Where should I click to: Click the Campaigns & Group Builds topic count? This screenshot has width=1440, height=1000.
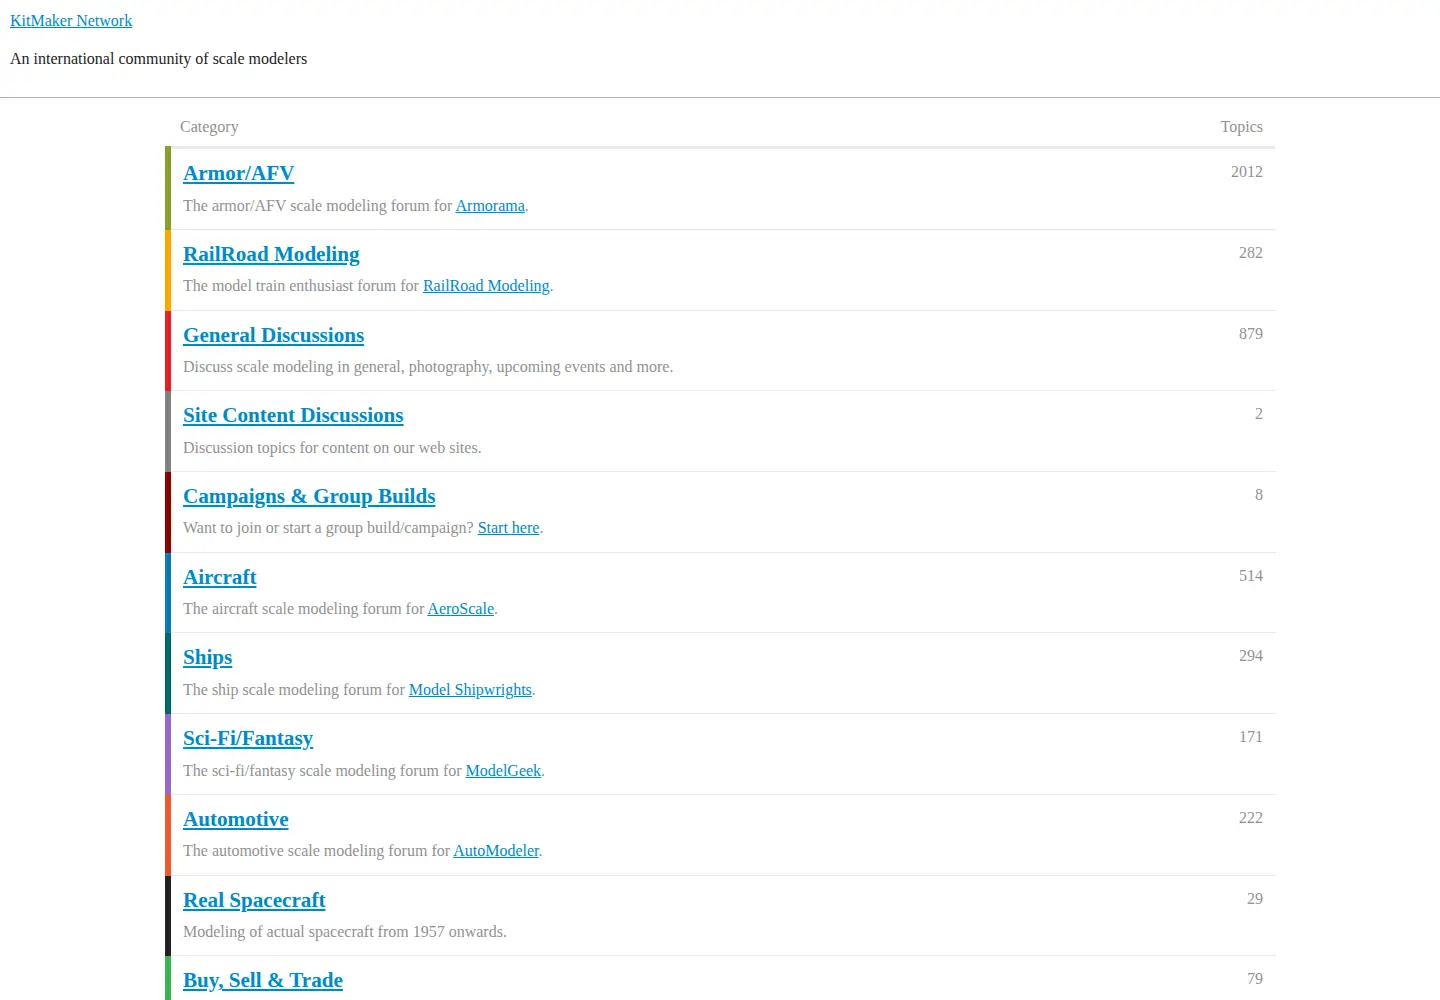(1258, 495)
